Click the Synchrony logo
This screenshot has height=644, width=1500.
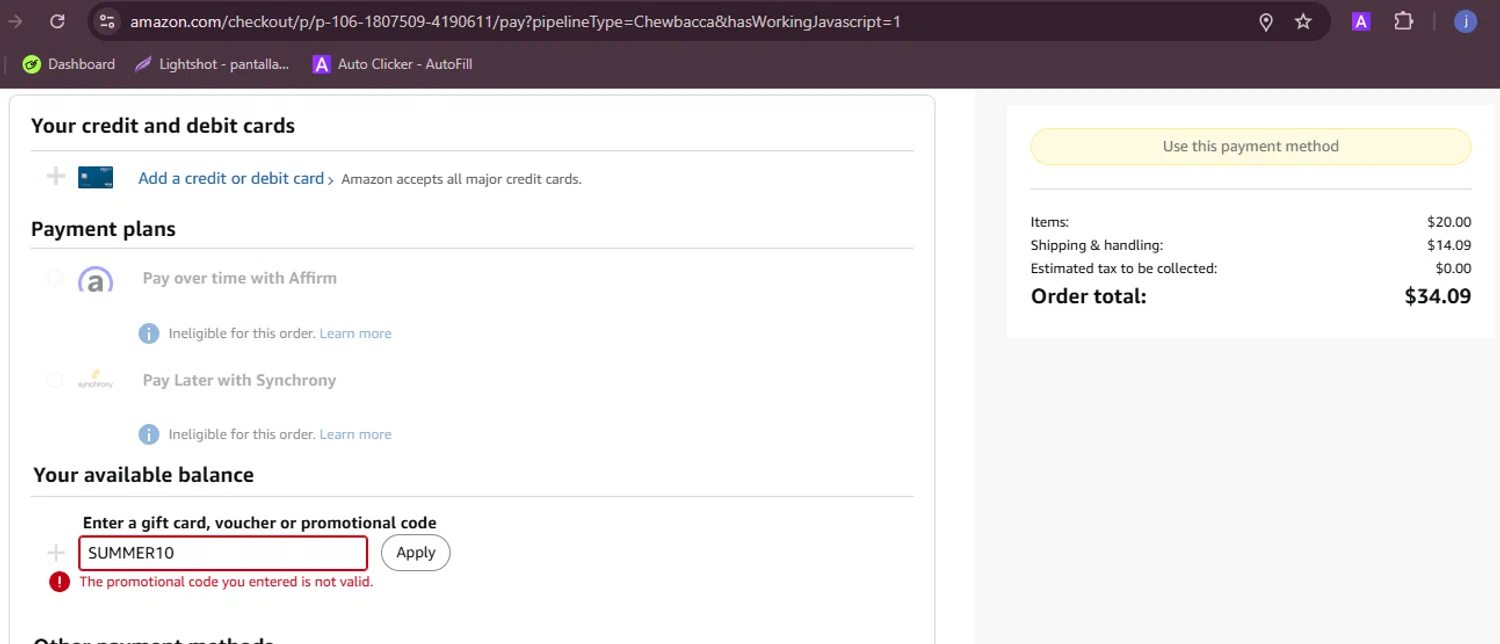pos(95,380)
